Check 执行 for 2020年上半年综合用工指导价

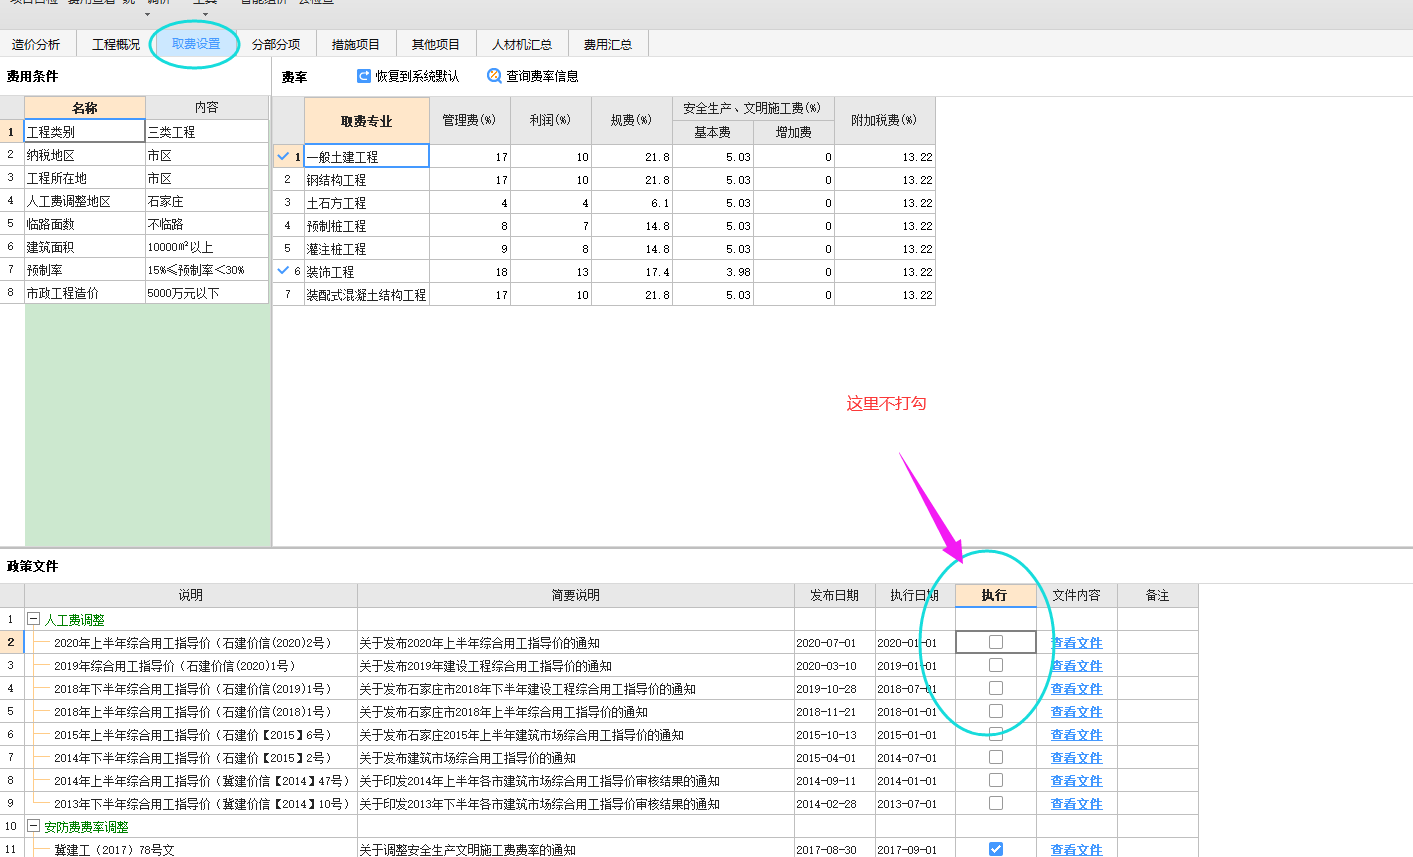tap(996, 642)
